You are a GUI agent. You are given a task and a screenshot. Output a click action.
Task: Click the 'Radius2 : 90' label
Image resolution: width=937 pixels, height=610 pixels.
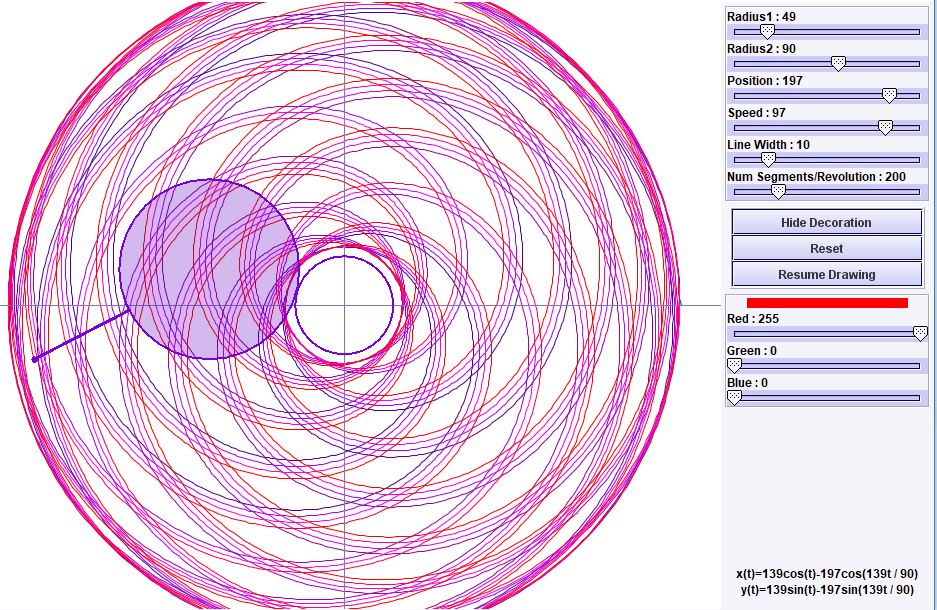pyautogui.click(x=761, y=49)
